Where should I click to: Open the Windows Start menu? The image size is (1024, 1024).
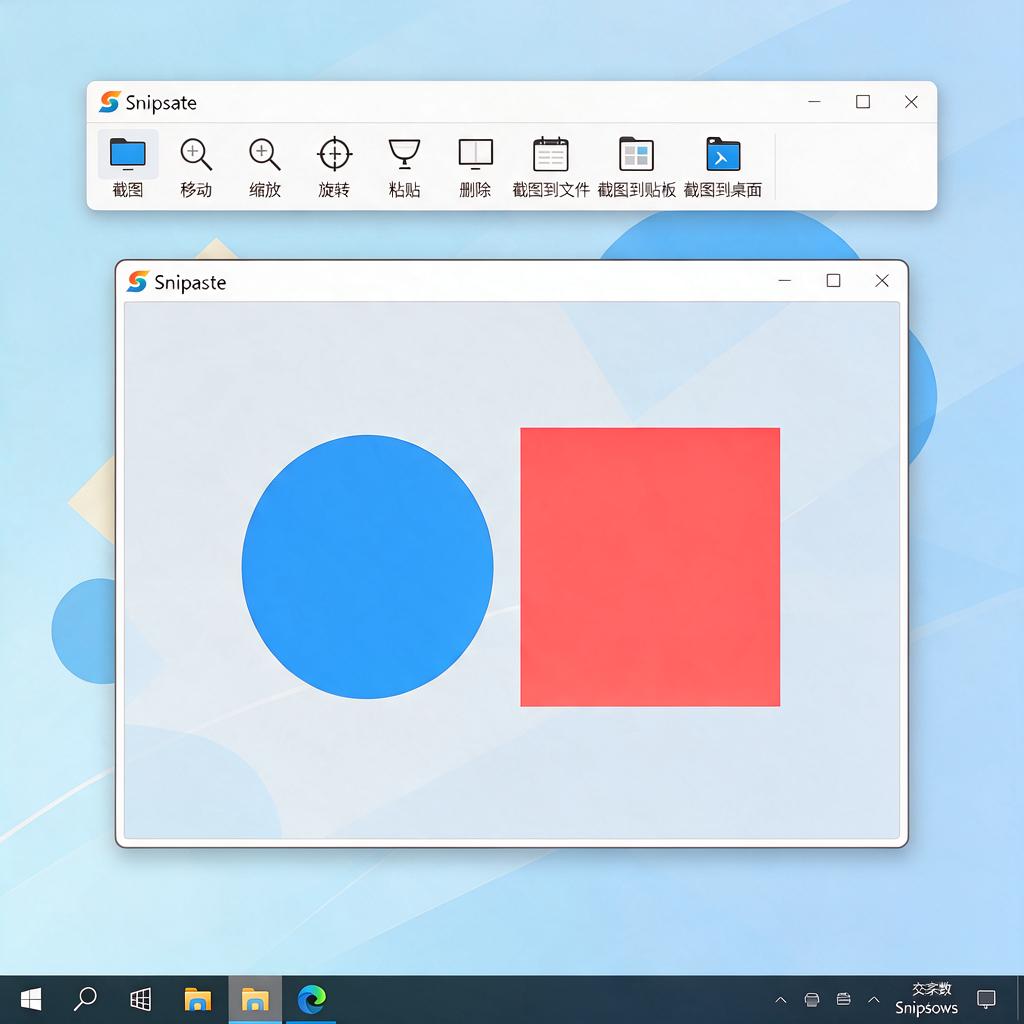click(31, 999)
